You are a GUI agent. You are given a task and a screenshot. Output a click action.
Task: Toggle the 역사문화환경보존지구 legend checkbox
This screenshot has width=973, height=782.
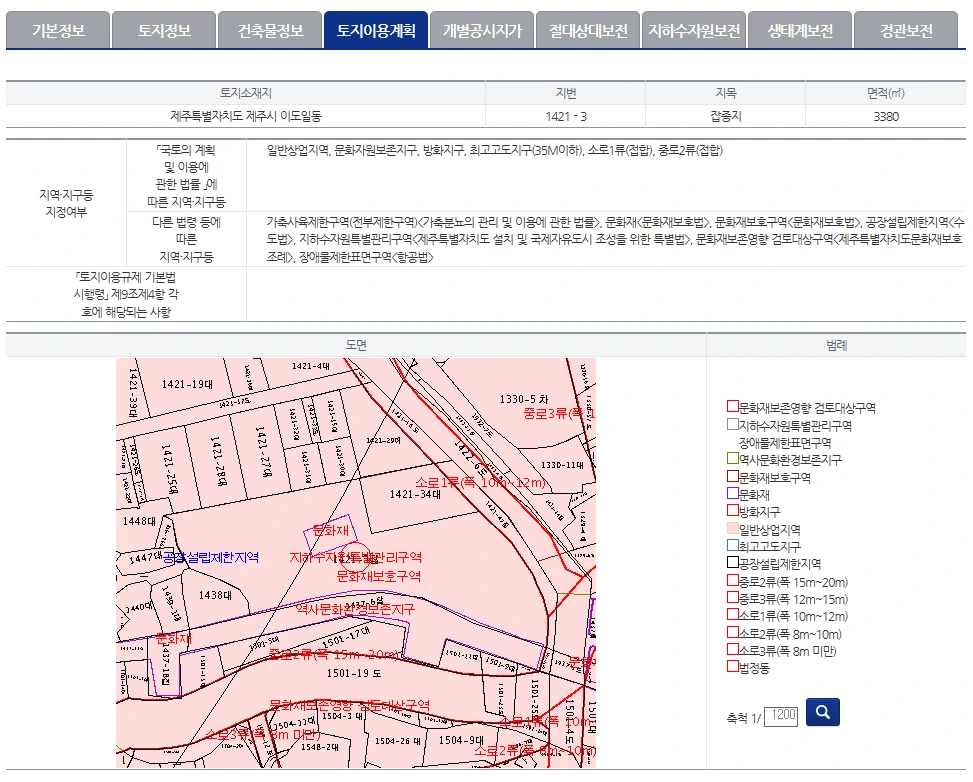pos(732,458)
